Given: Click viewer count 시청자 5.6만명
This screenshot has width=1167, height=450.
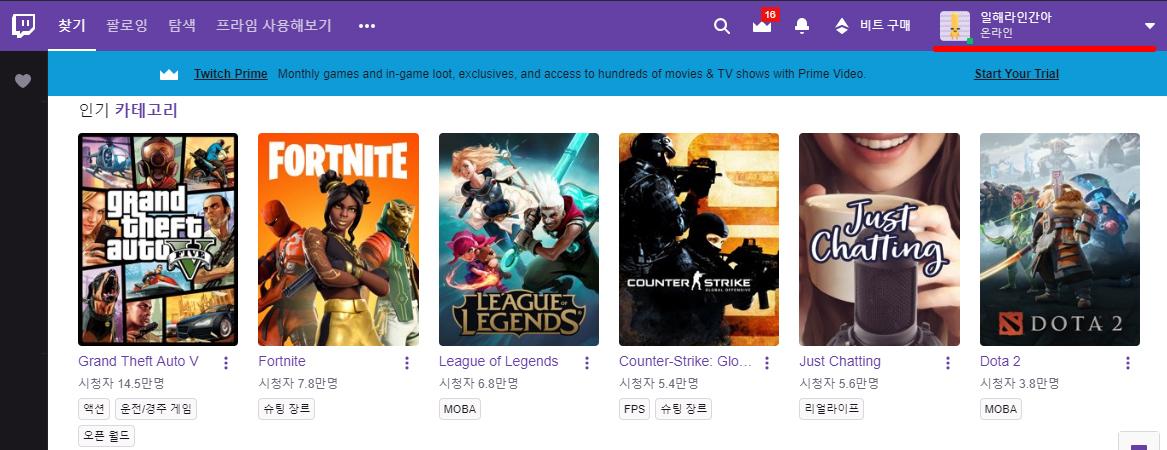Looking at the screenshot, I should coord(839,385).
